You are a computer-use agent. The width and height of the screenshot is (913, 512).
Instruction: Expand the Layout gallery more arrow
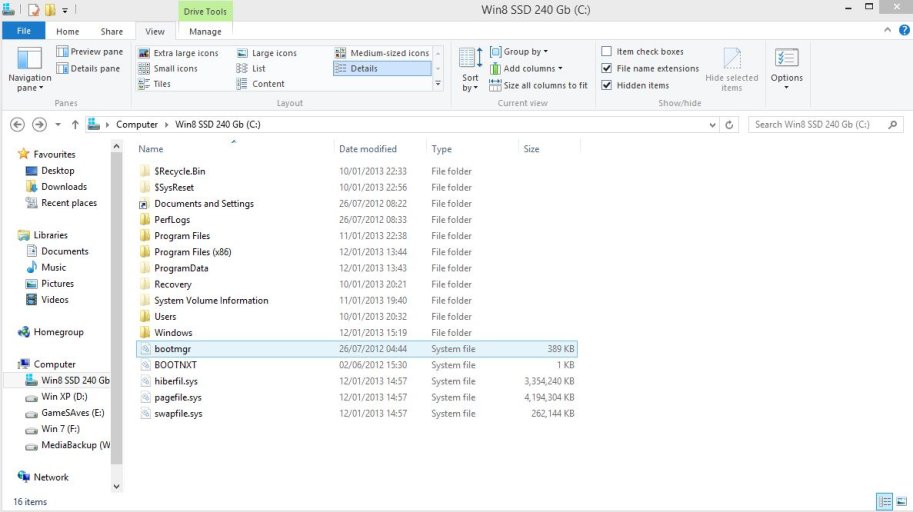click(x=438, y=84)
